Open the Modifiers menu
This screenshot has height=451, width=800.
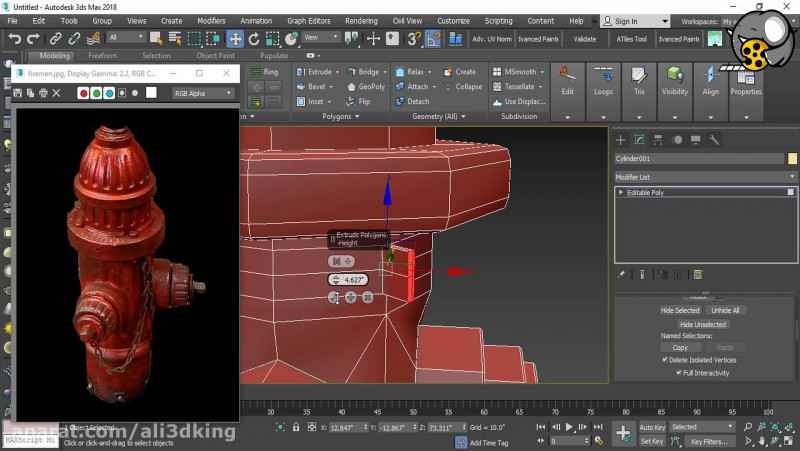[211, 21]
